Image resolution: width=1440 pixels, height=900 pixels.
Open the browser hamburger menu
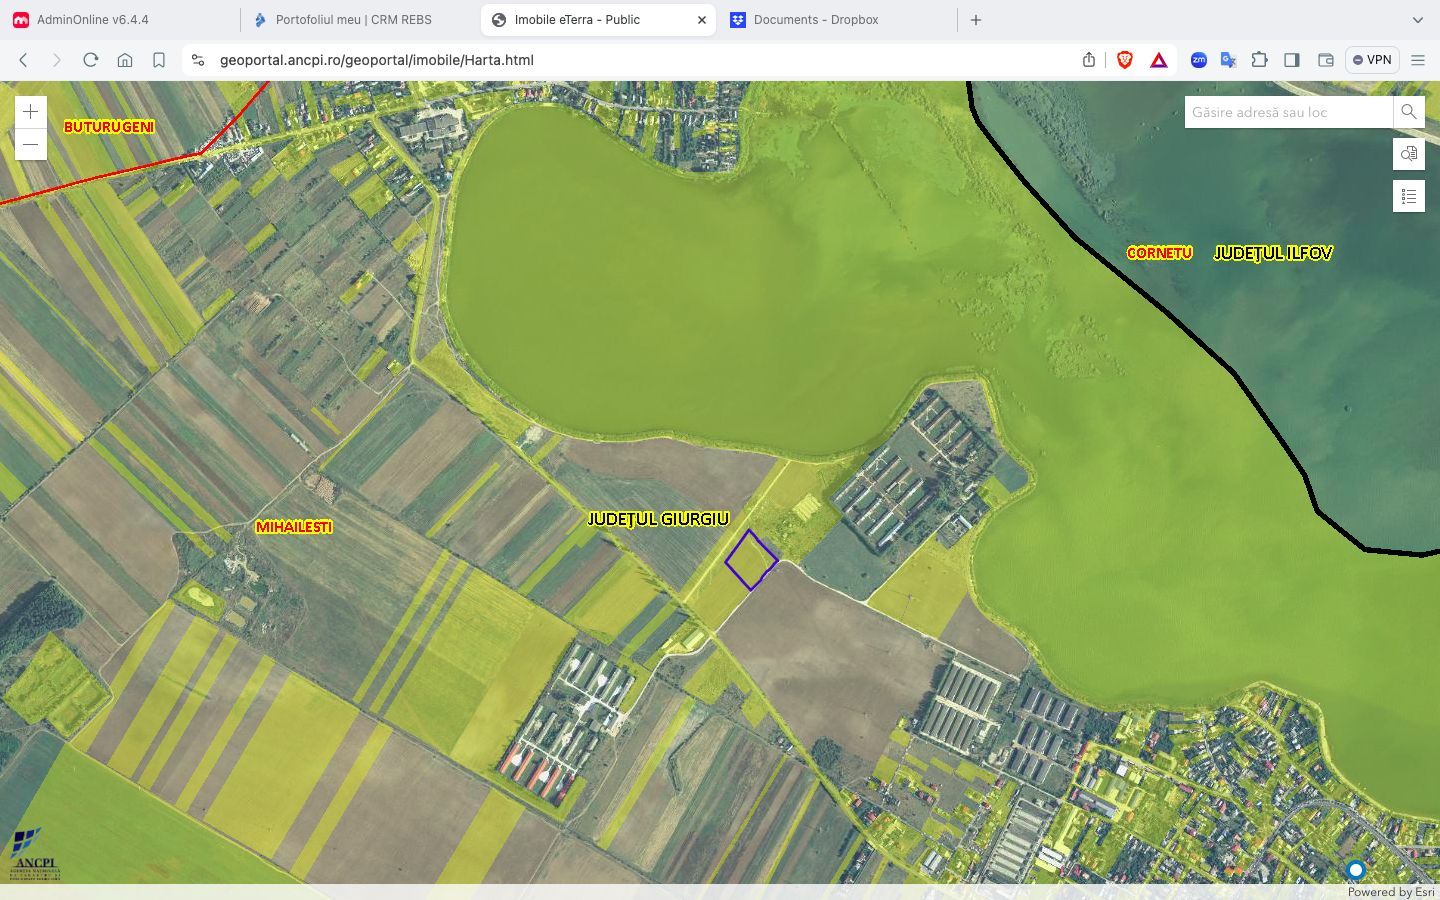[x=1417, y=60]
